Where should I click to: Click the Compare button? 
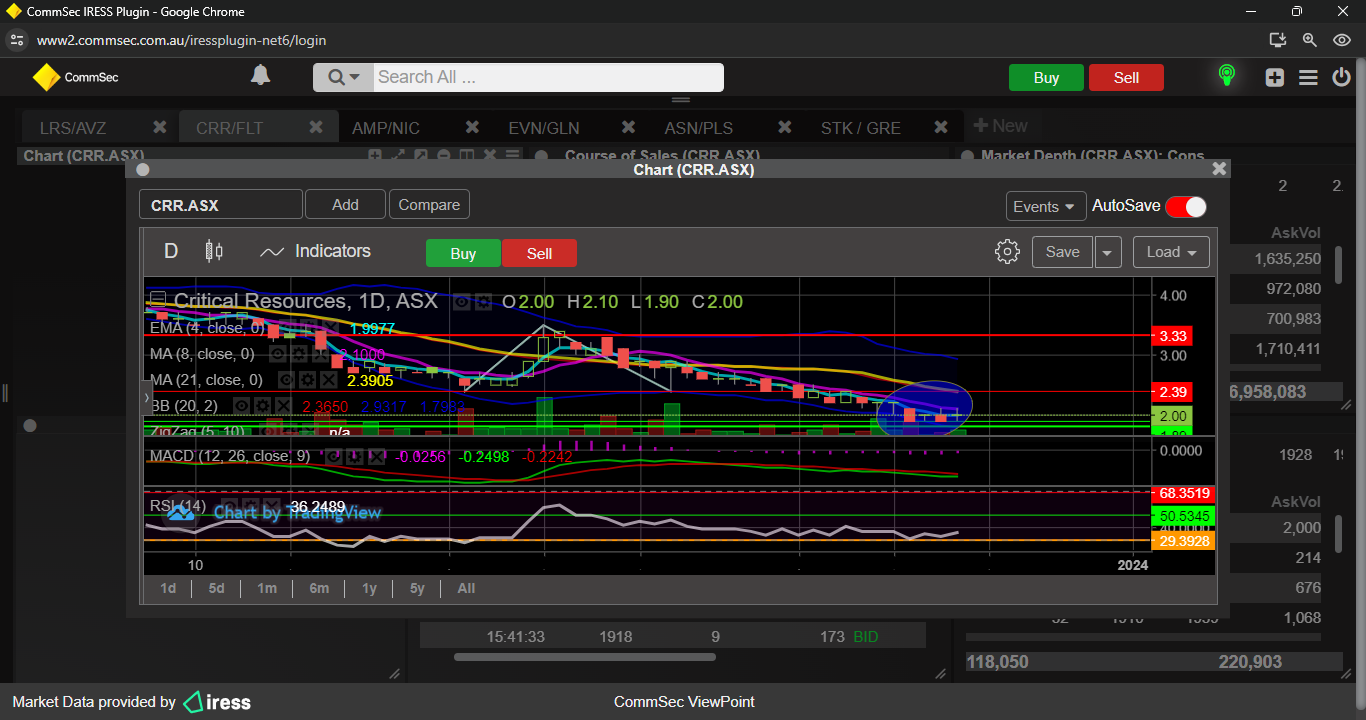click(x=429, y=205)
